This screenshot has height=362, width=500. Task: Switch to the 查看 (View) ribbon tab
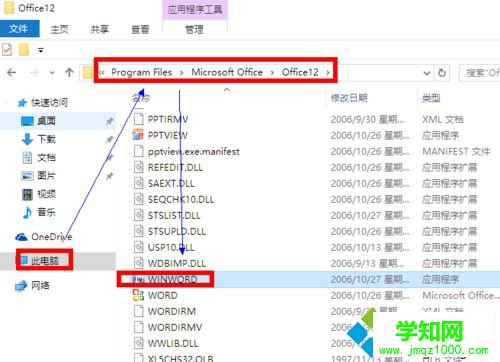pyautogui.click(x=140, y=29)
